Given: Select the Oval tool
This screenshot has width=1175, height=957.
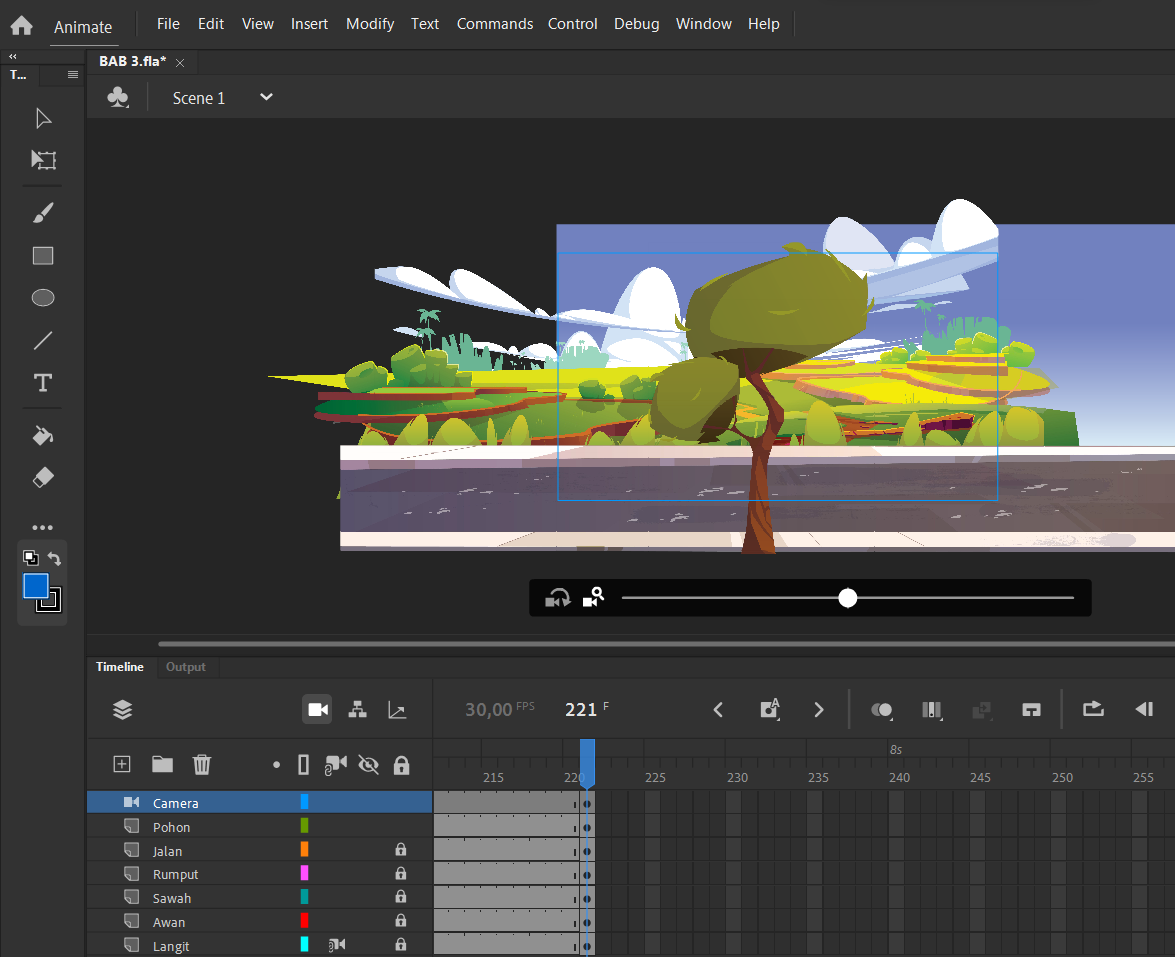Looking at the screenshot, I should pyautogui.click(x=43, y=298).
